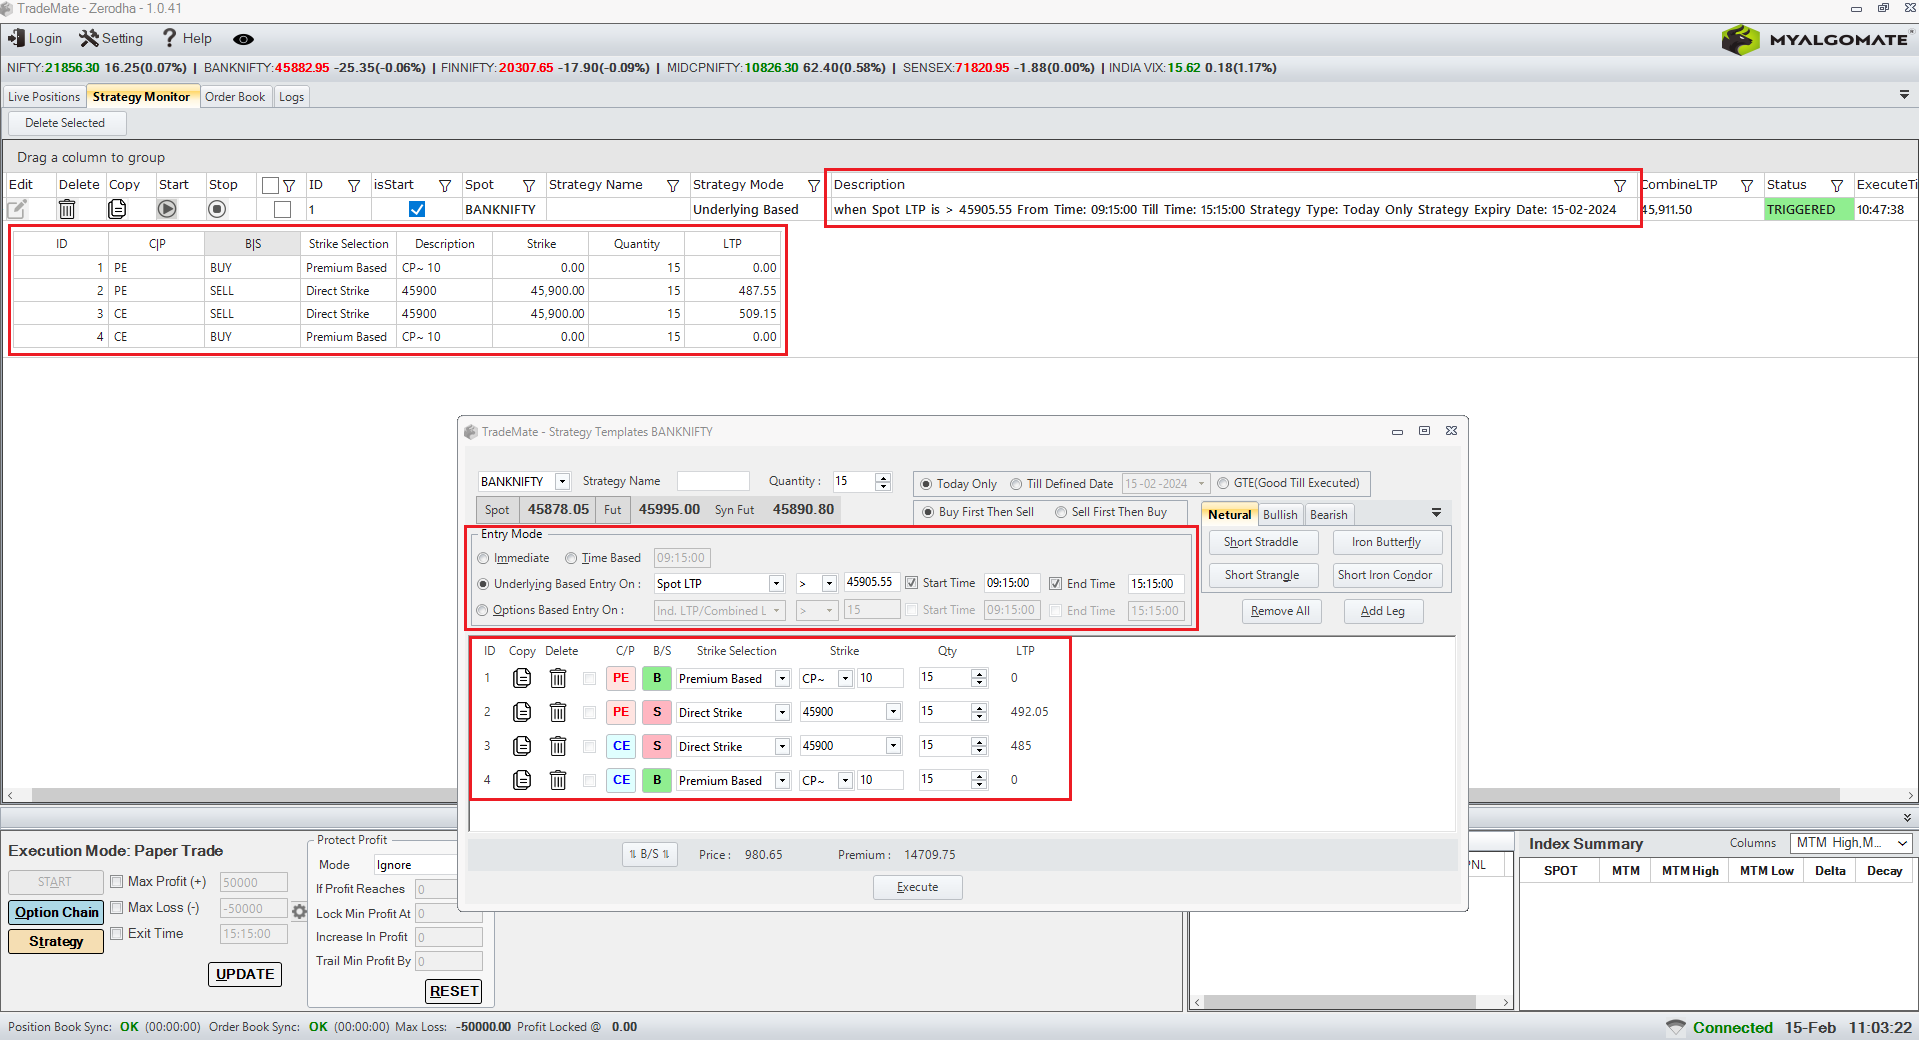Enable the Max Profit (+) checkbox
Image resolution: width=1919 pixels, height=1040 pixels.
tap(117, 881)
